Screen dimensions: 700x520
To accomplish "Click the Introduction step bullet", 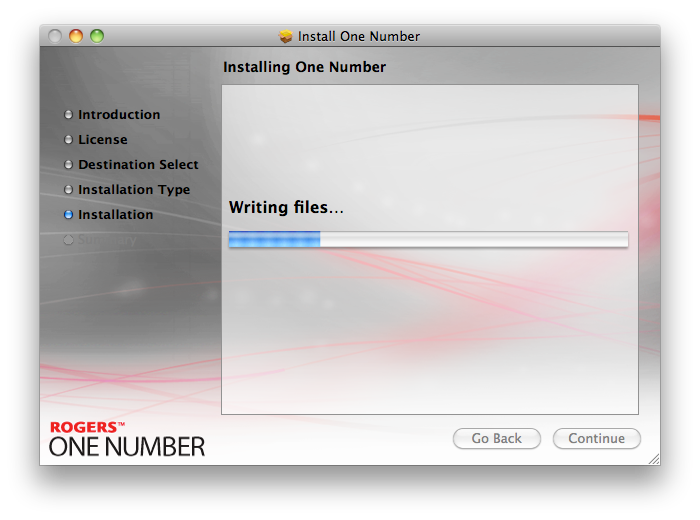I will (68, 115).
